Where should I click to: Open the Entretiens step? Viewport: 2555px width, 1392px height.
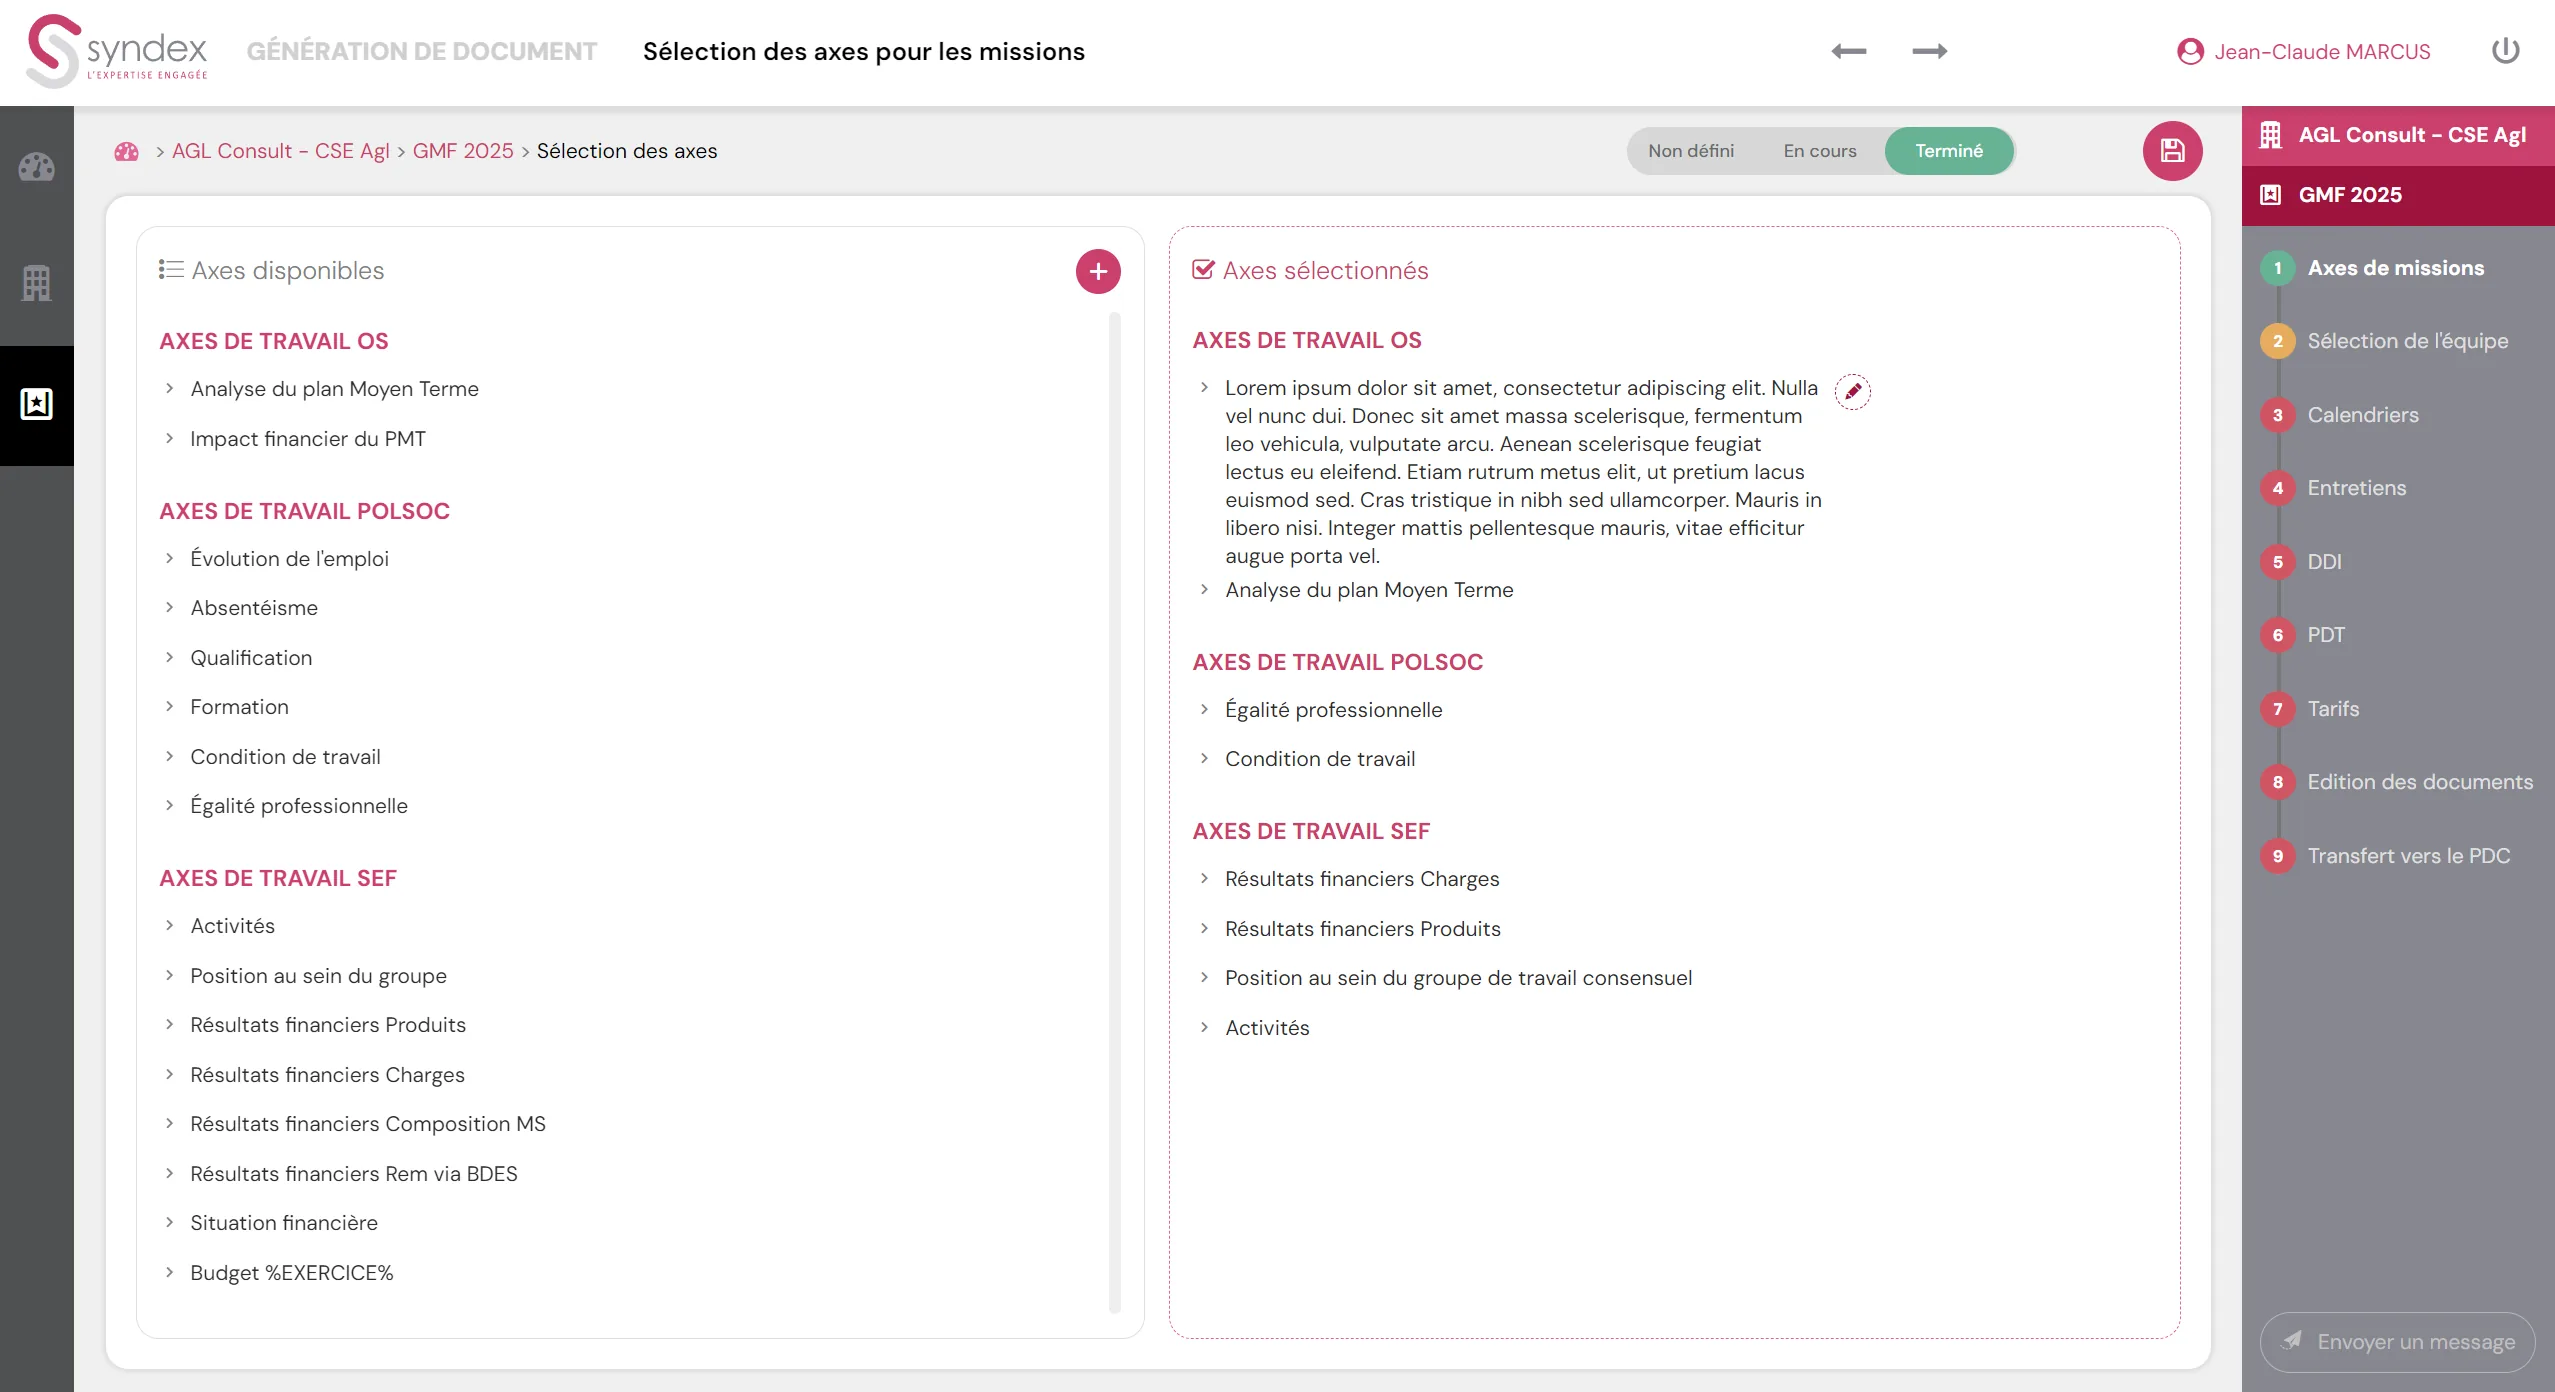tap(2356, 488)
